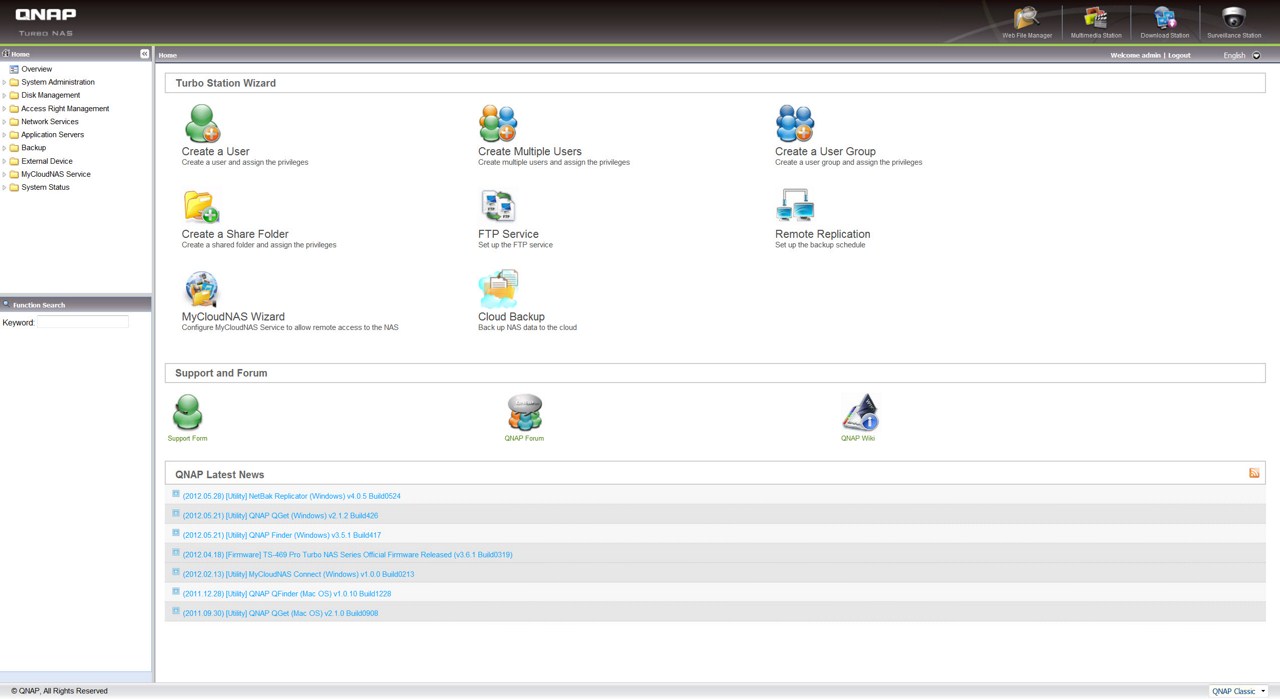Open the Support Form icon
Screen dimensions: 1280x699
[x=187, y=412]
